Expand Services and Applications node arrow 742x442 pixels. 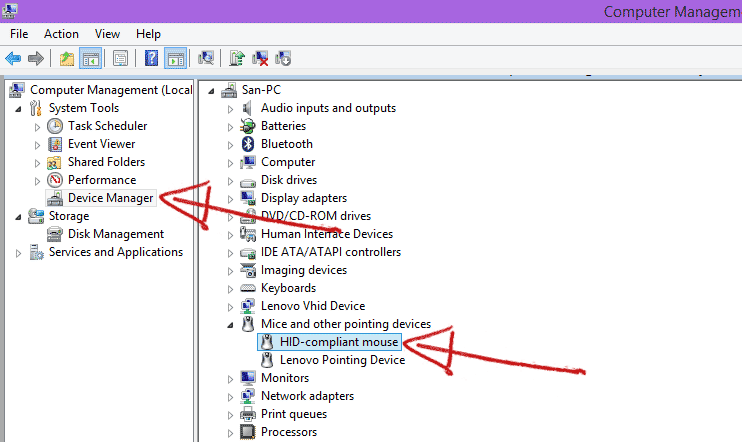[18, 253]
